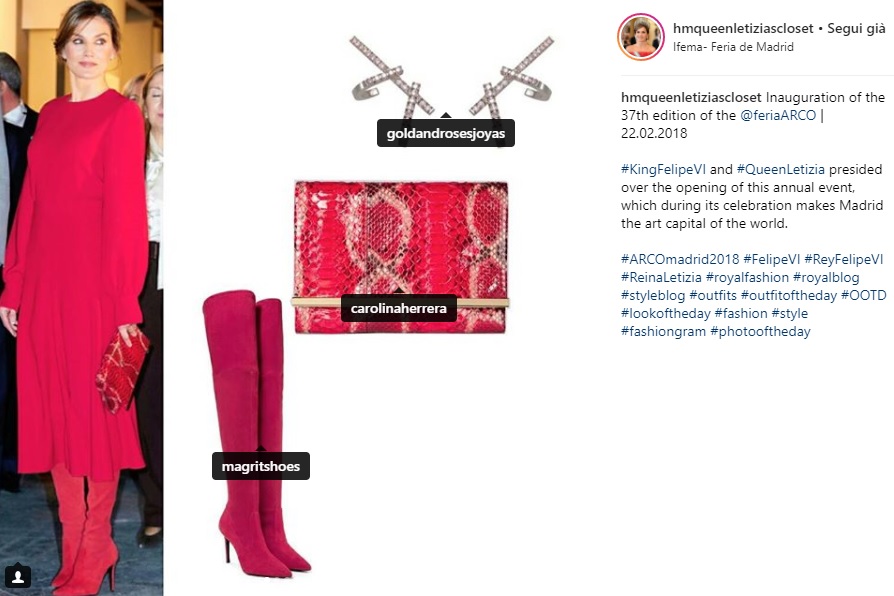
Task: Open the #ReinaLetizia hashtag
Action: [x=661, y=277]
